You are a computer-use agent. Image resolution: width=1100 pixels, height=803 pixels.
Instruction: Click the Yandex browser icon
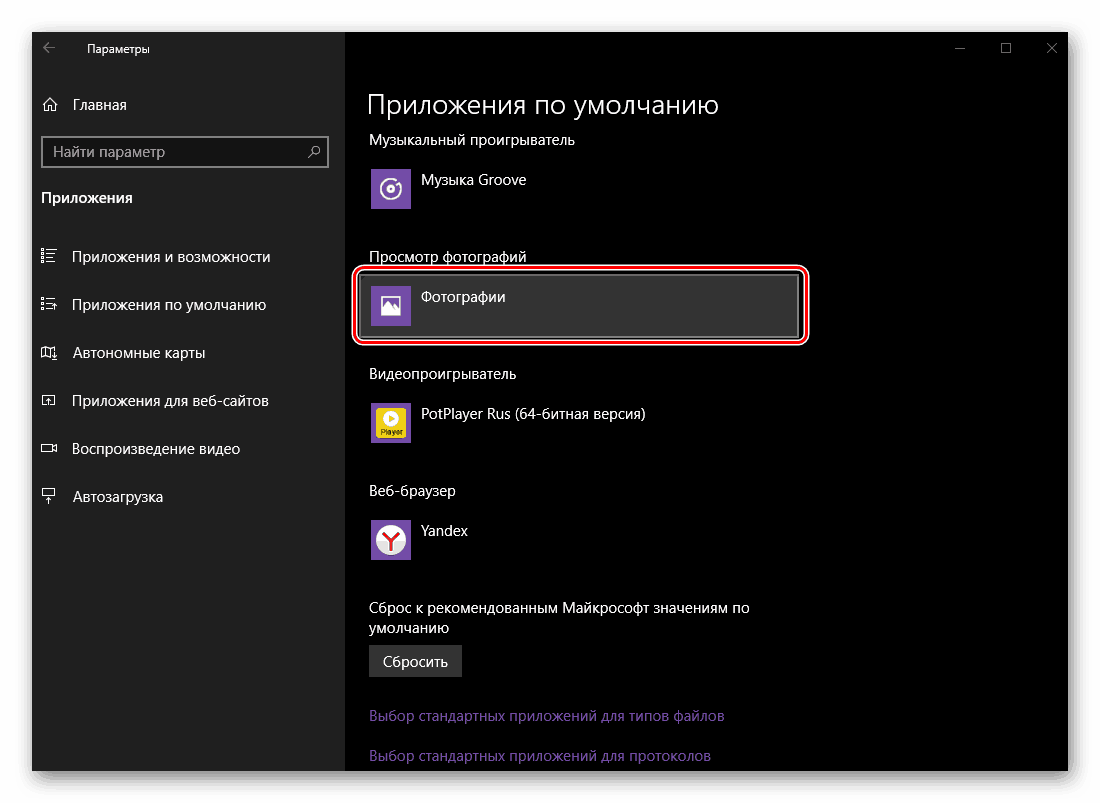click(x=390, y=540)
